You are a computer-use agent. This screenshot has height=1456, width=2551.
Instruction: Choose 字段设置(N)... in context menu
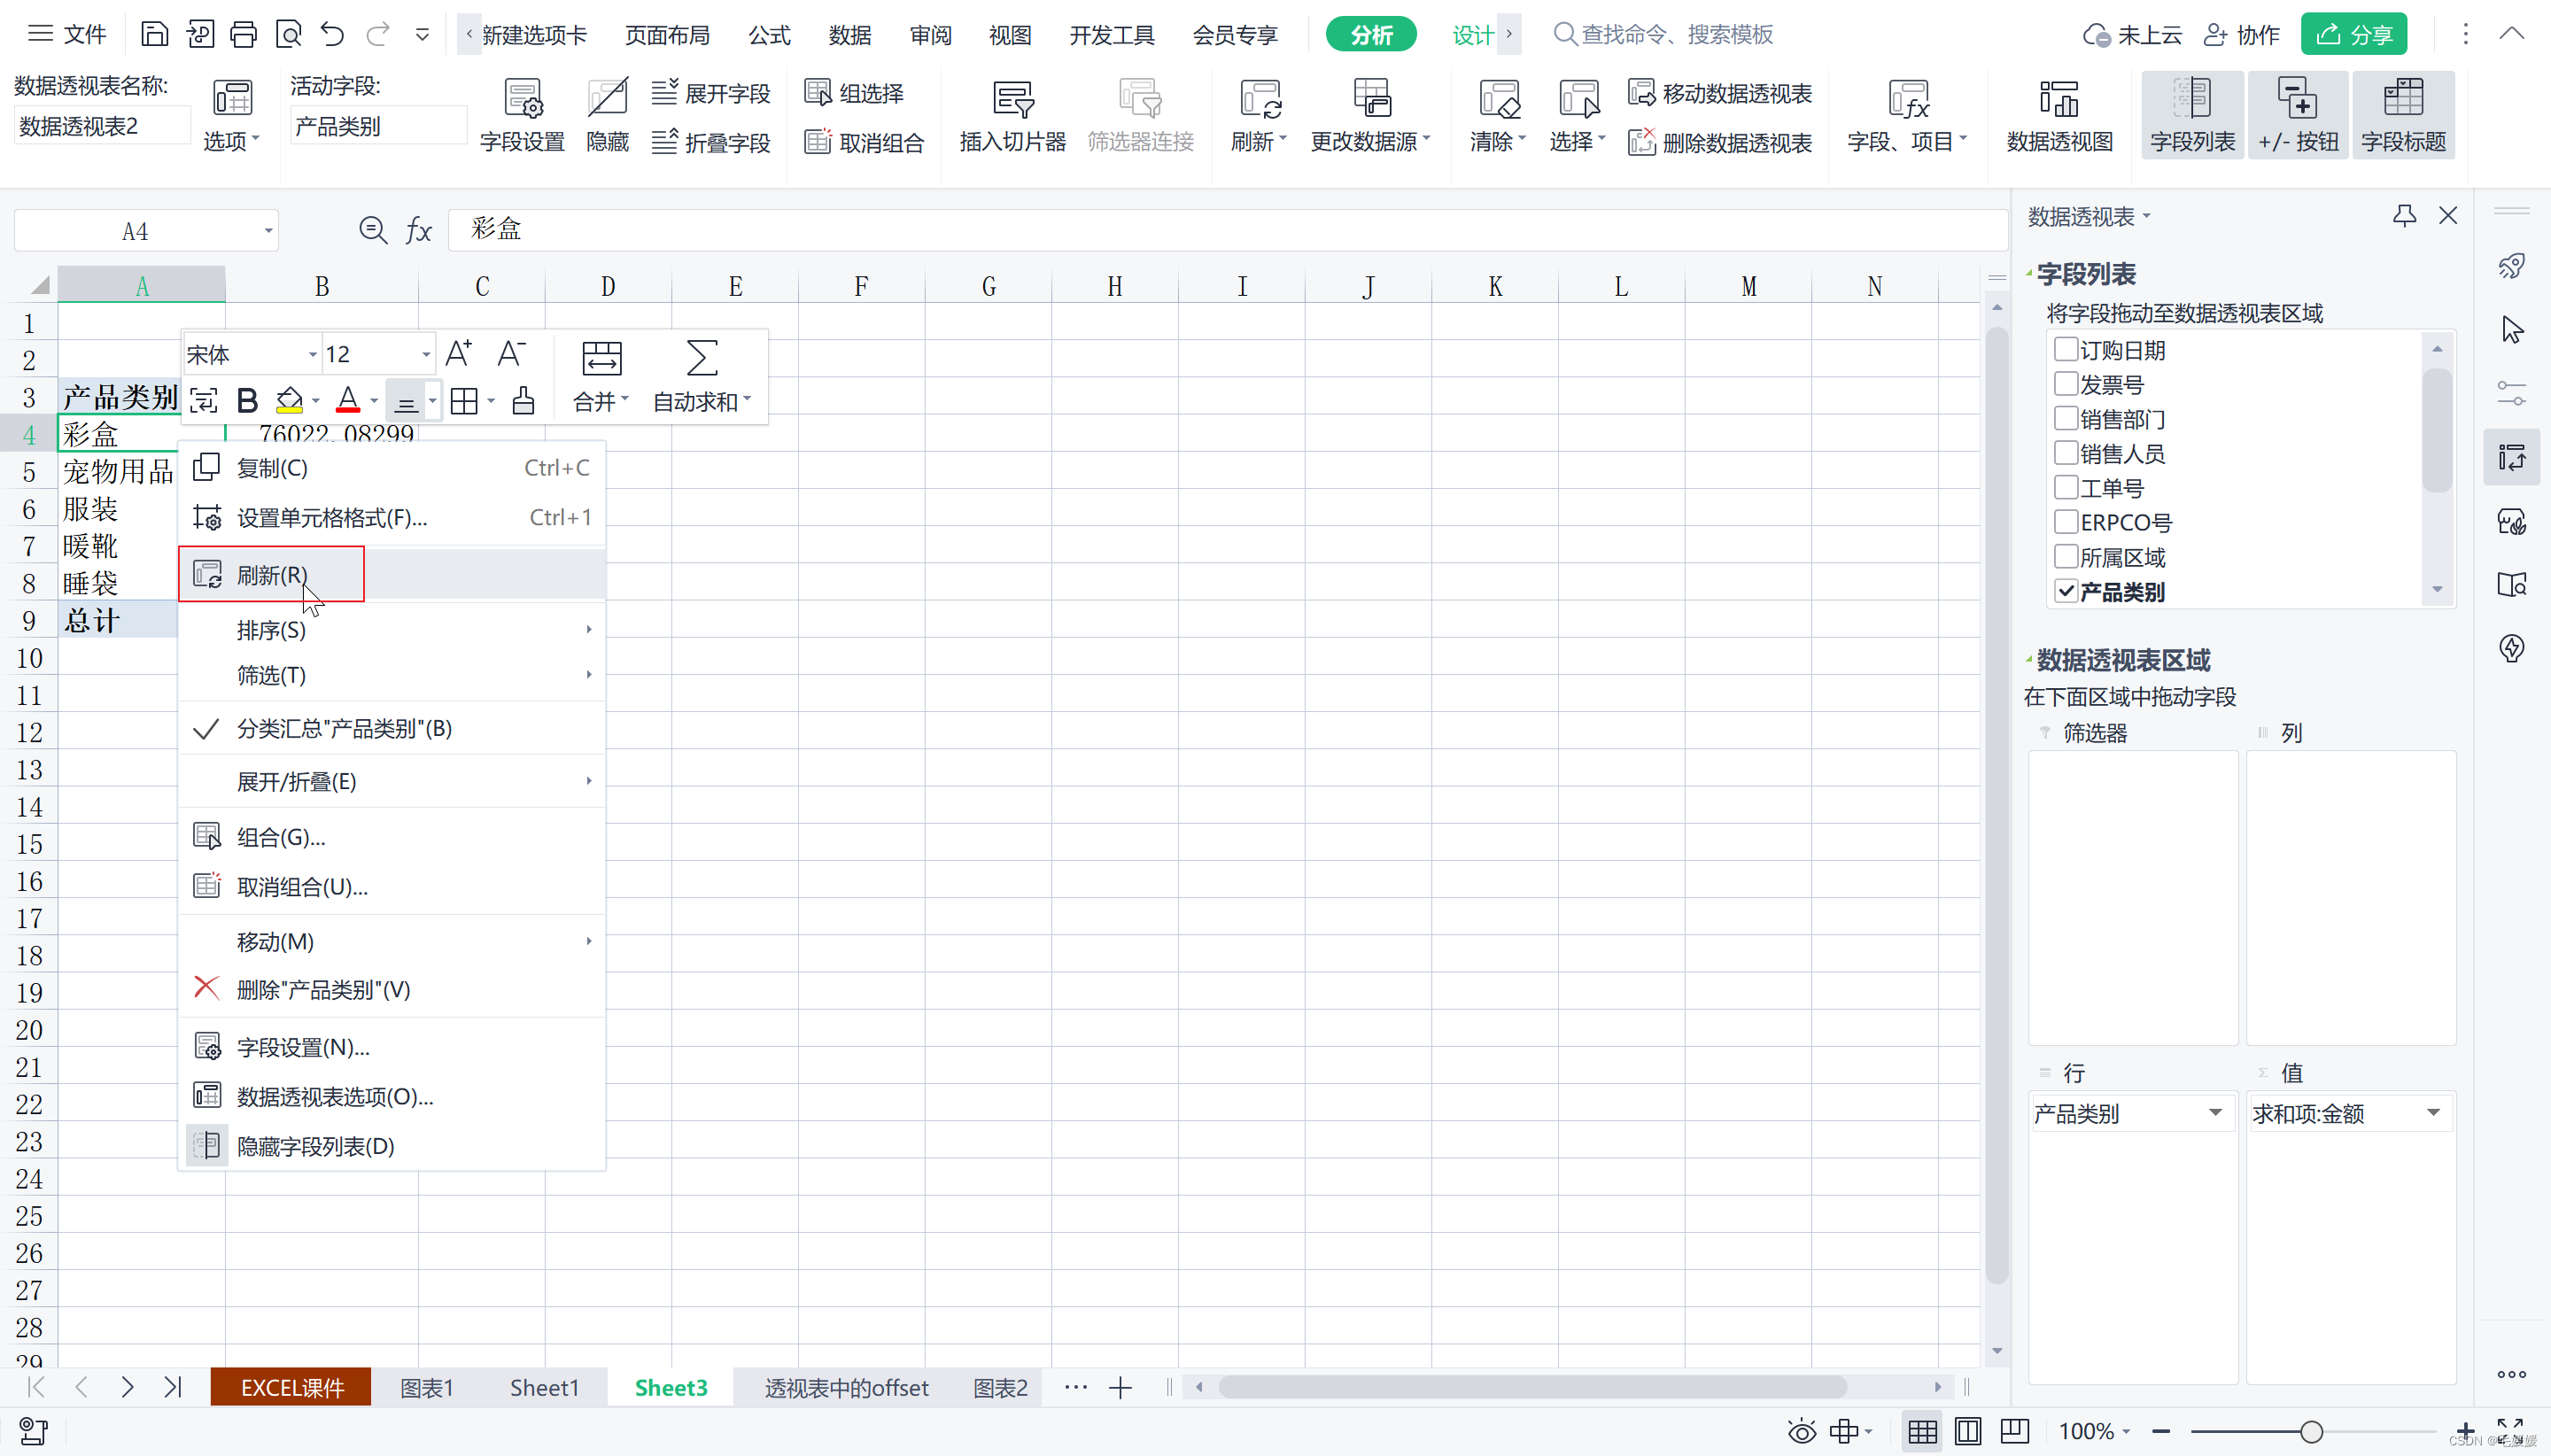coord(392,1047)
